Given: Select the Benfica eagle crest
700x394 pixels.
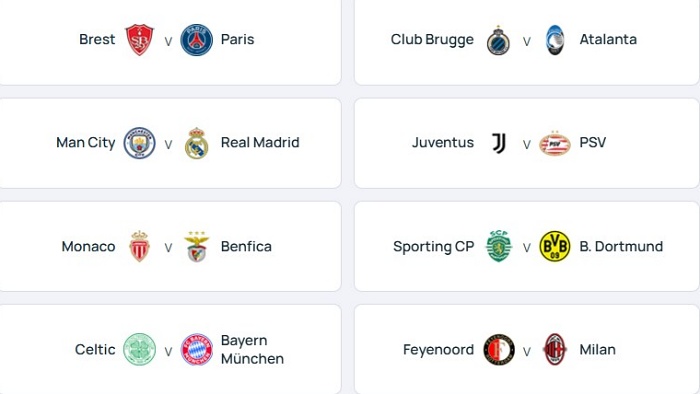Looking at the screenshot, I should [196, 246].
